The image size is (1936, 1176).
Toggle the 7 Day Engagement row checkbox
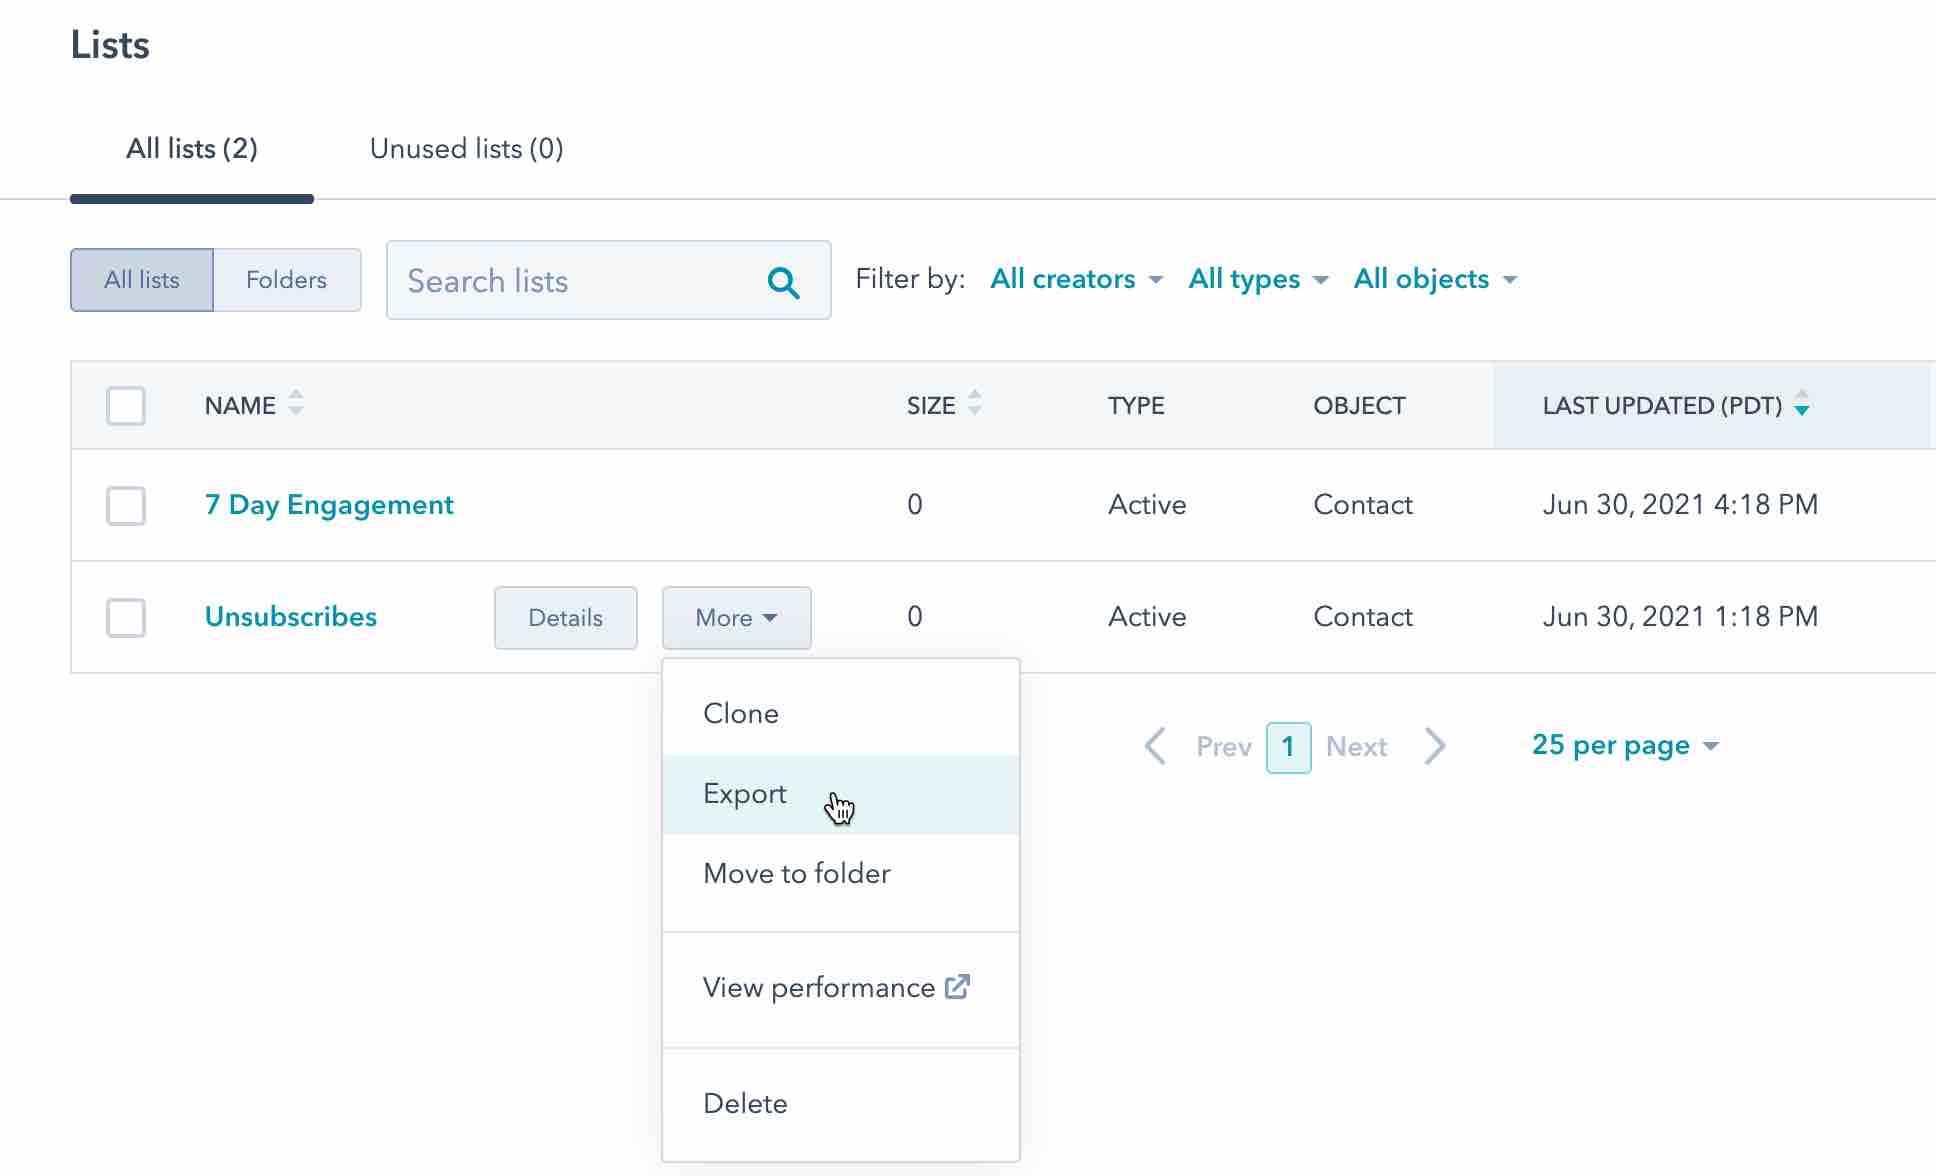[126, 504]
